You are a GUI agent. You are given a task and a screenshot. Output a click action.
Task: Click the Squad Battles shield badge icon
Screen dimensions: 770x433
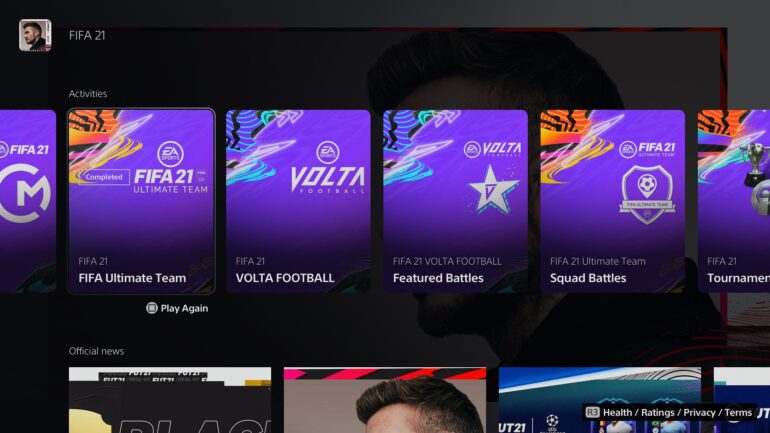click(x=647, y=194)
